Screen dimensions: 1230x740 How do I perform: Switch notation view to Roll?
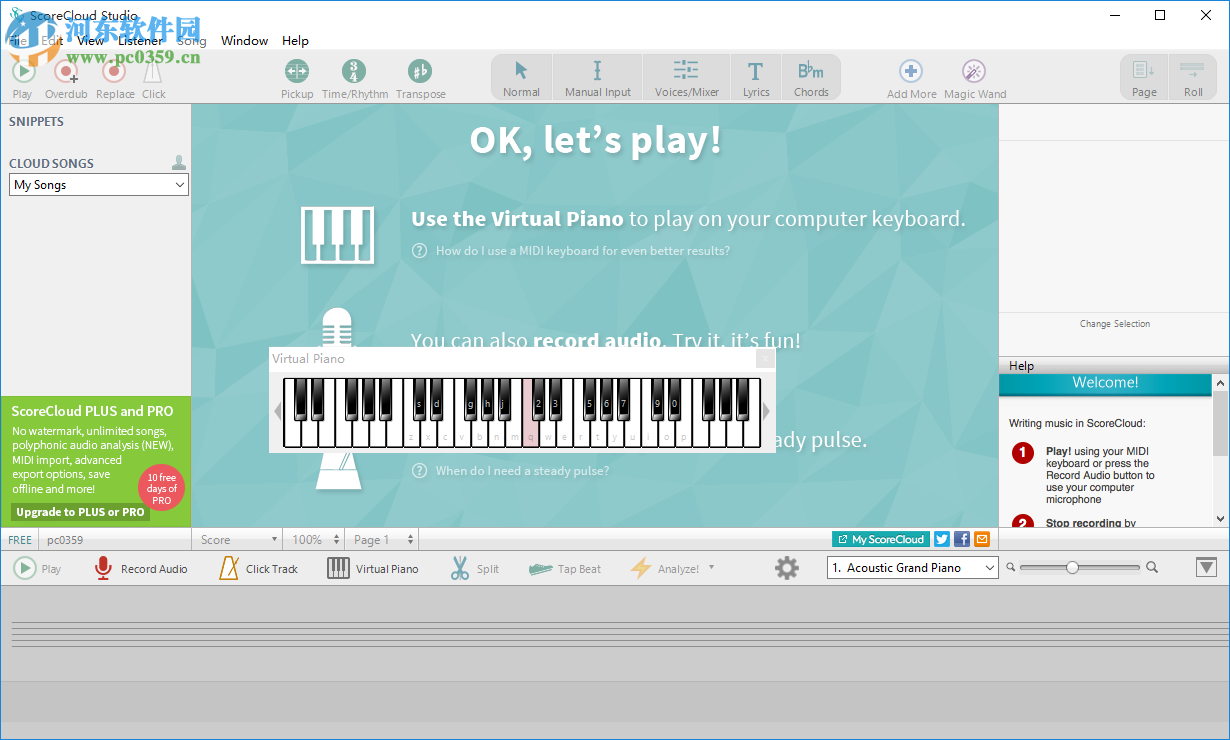pos(1192,77)
